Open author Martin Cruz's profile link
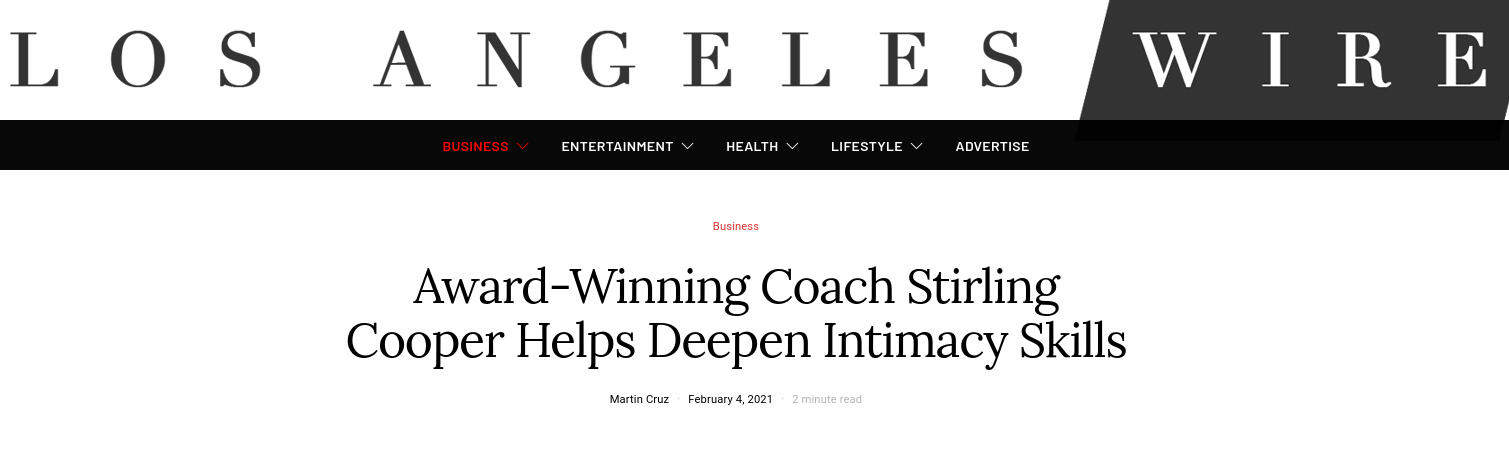Image resolution: width=1509 pixels, height=453 pixels. tap(639, 400)
